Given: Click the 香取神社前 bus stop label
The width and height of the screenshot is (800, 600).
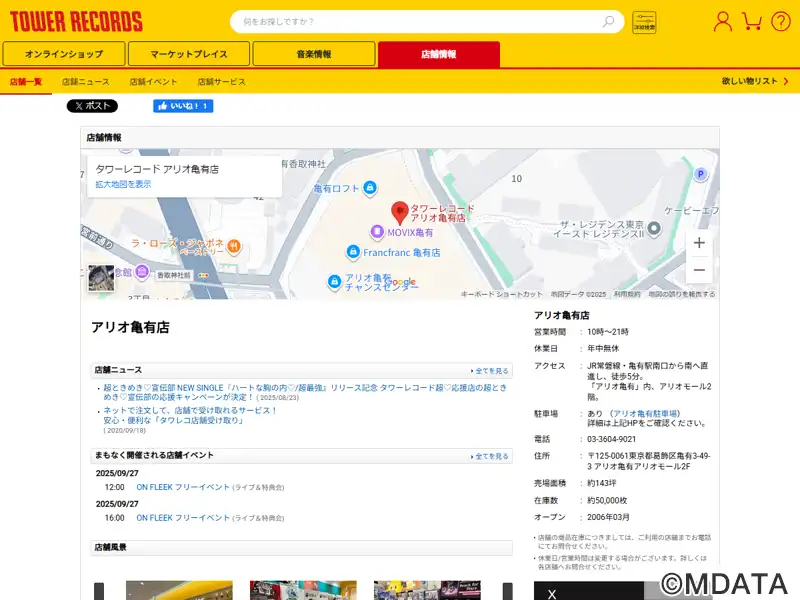Looking at the screenshot, I should (174, 275).
